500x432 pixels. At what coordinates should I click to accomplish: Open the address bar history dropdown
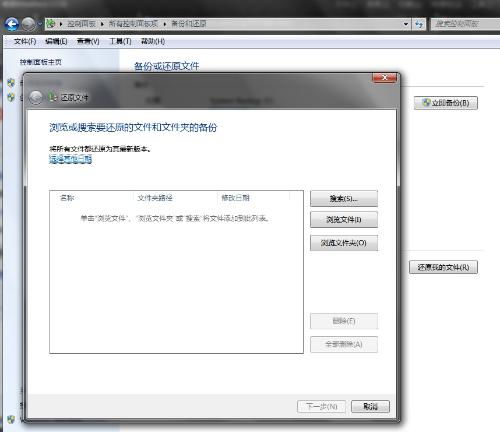pyautogui.click(x=406, y=24)
